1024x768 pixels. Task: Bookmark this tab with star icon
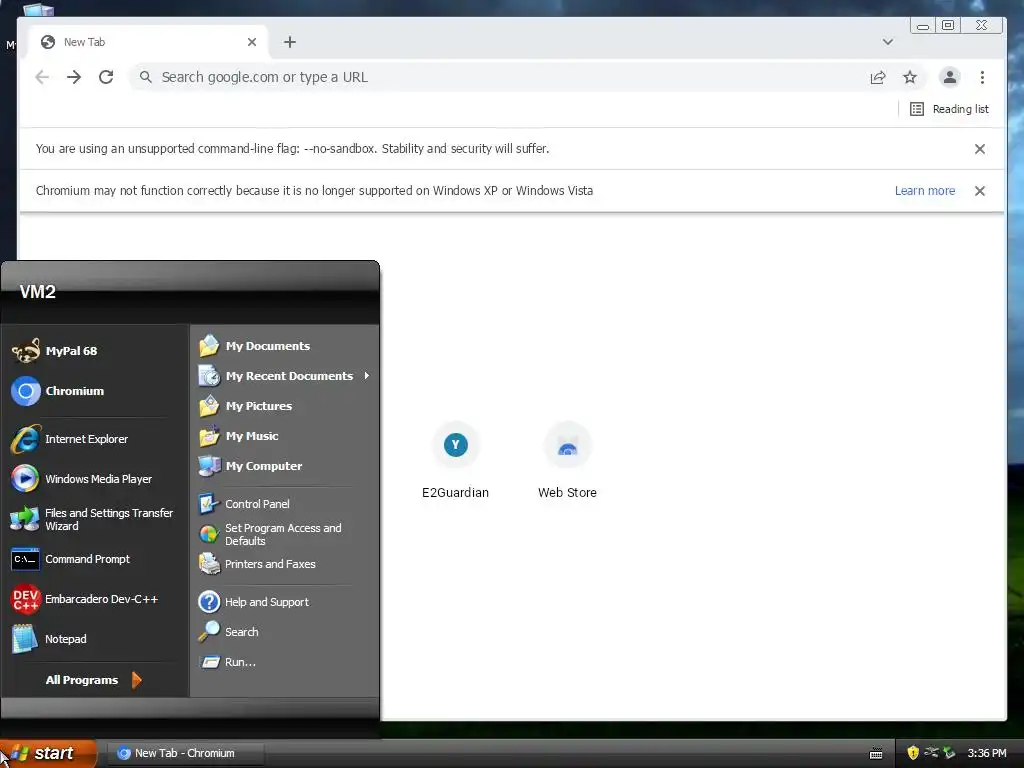(910, 77)
